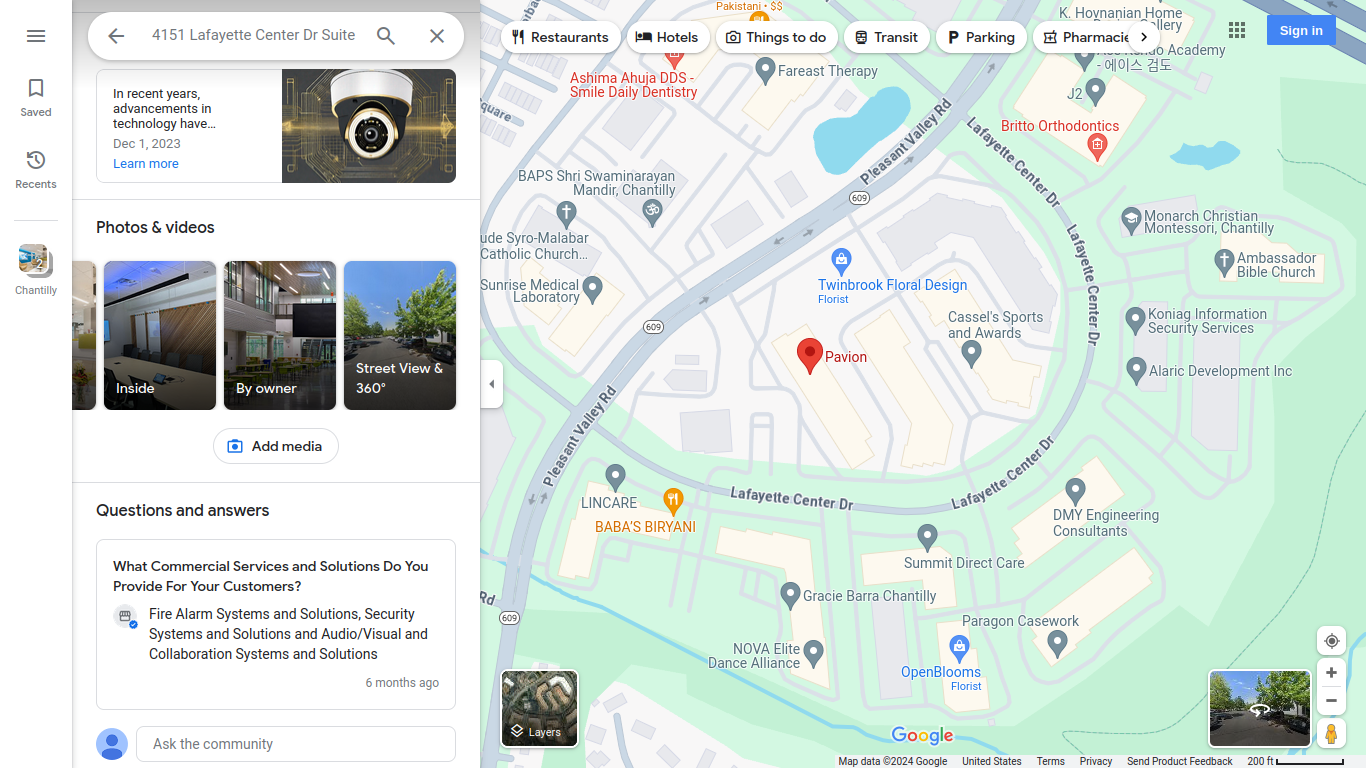Click United States region link
Viewport: 1366px width, 768px height.
992,761
